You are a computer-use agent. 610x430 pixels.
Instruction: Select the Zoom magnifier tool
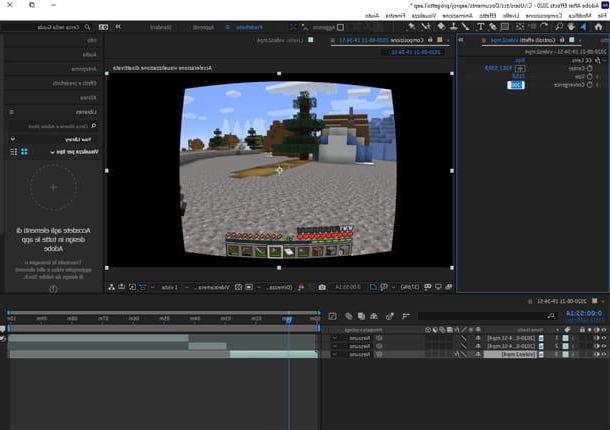[x=559, y=27]
